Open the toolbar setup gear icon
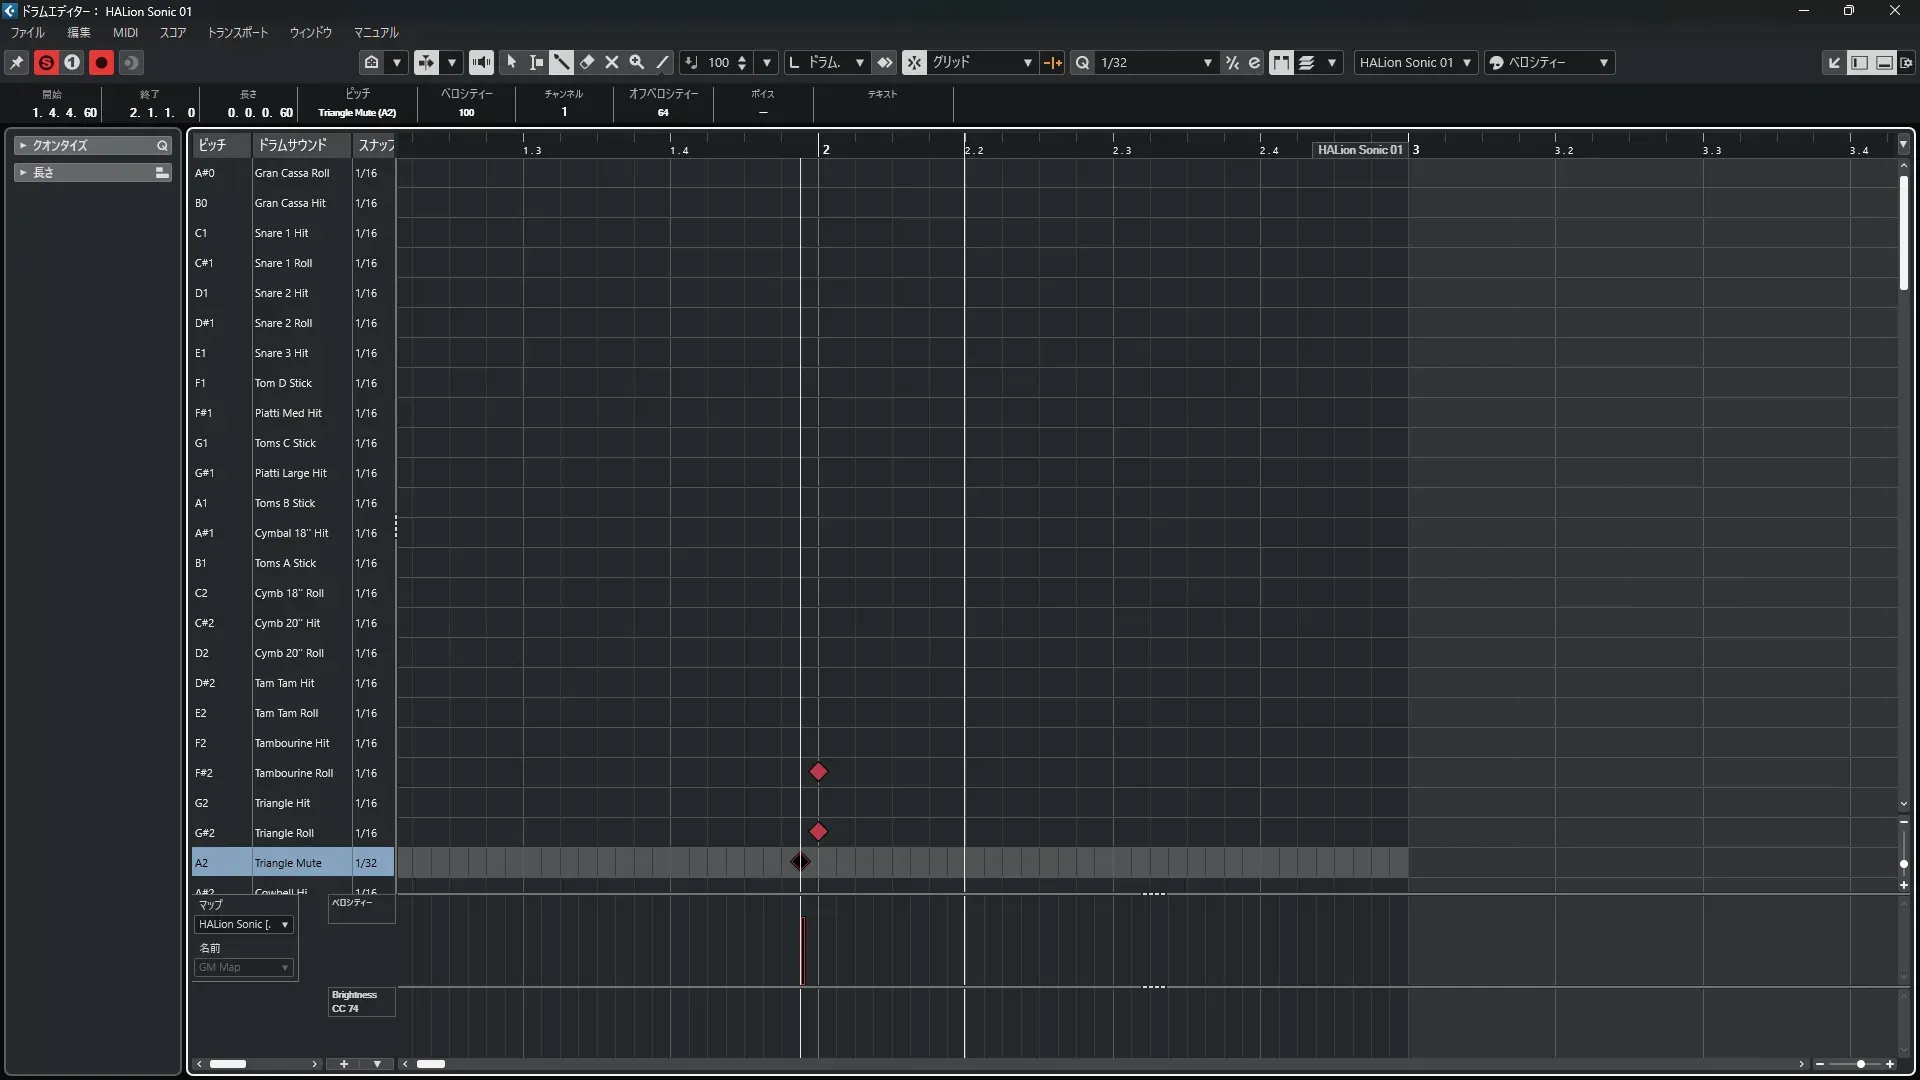Image resolution: width=1920 pixels, height=1080 pixels. point(1906,62)
